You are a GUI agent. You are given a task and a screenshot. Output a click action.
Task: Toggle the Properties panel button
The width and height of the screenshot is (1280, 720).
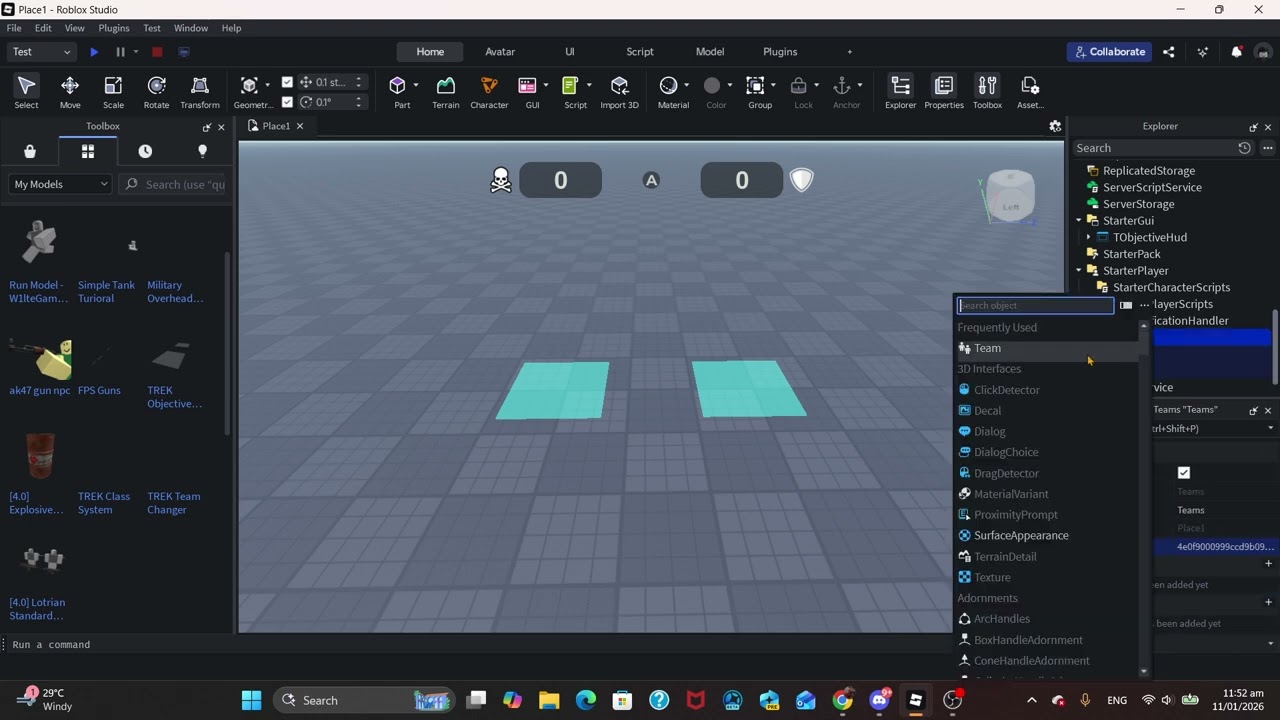pos(944,92)
